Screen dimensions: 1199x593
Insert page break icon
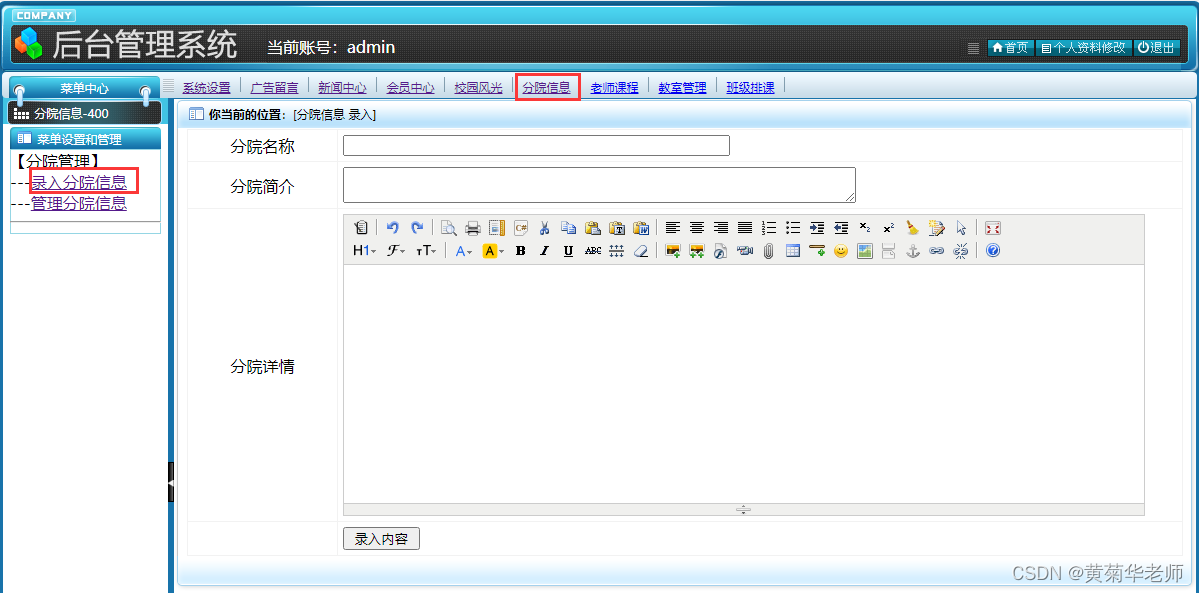click(x=889, y=251)
